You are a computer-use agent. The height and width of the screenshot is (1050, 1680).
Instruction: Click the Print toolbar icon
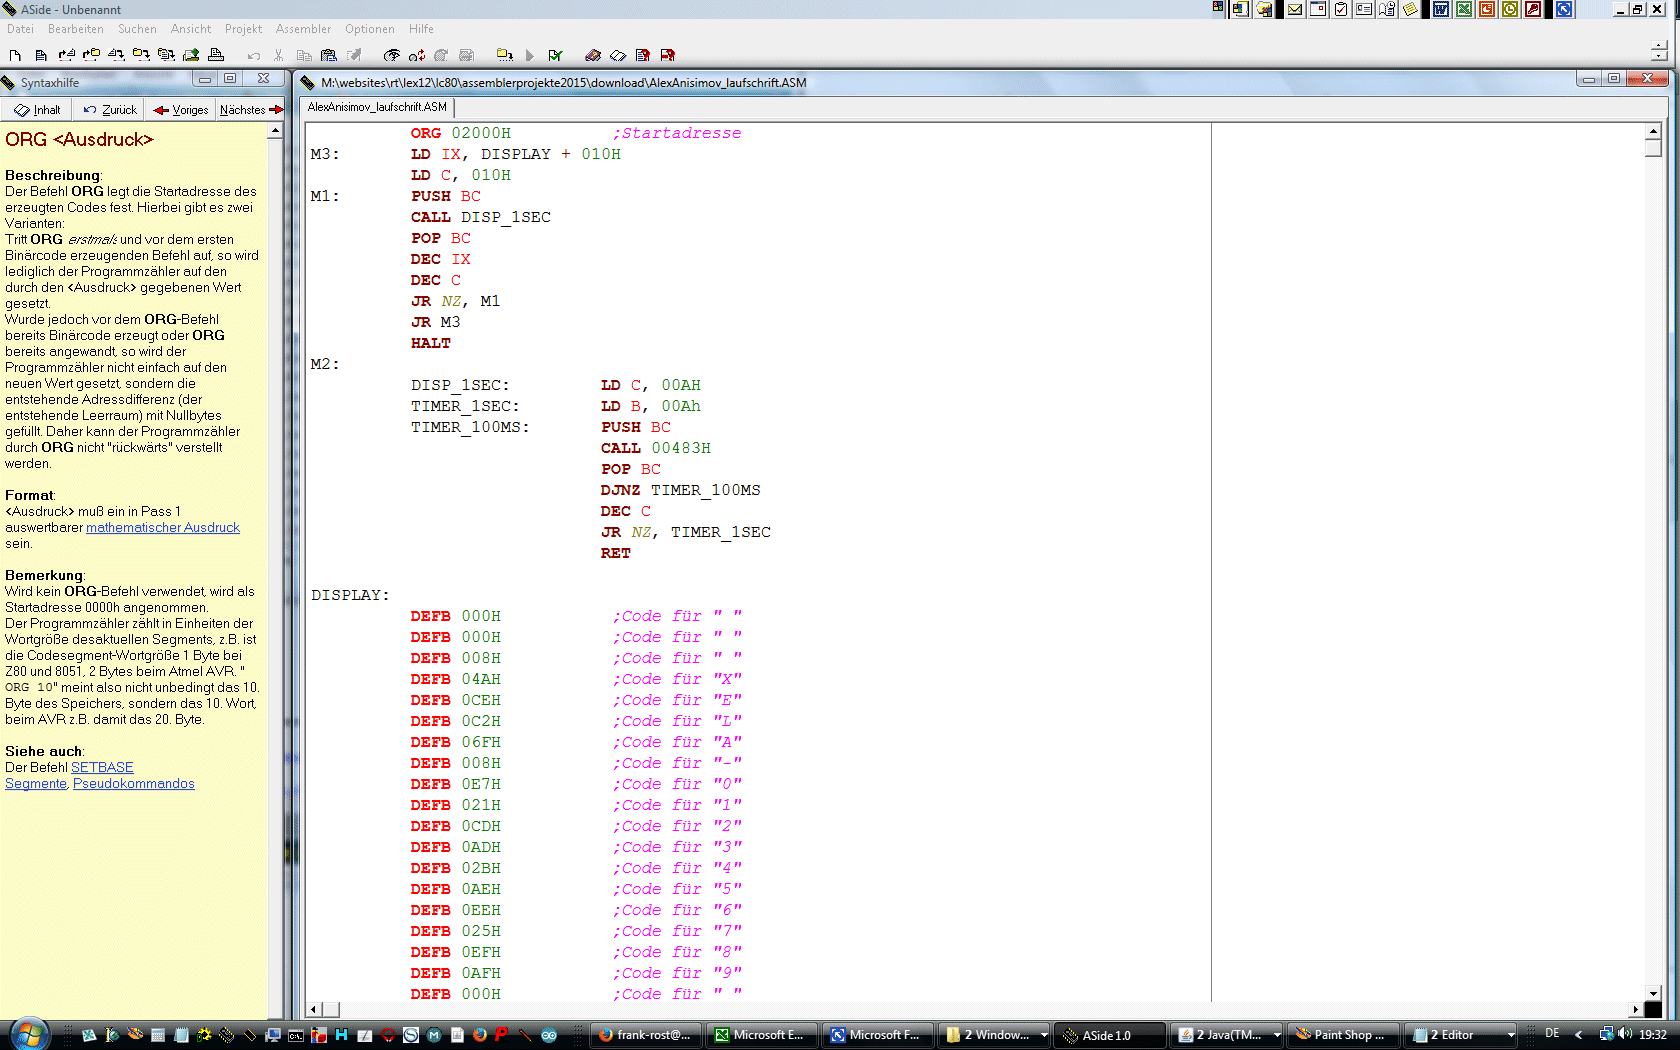(x=216, y=55)
